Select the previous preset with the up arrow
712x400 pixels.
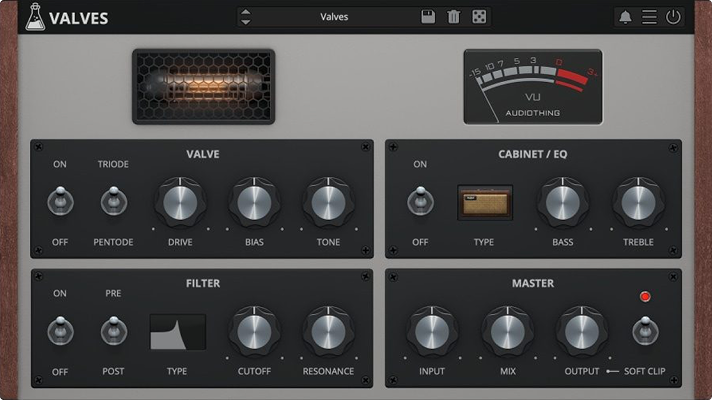pyautogui.click(x=246, y=12)
